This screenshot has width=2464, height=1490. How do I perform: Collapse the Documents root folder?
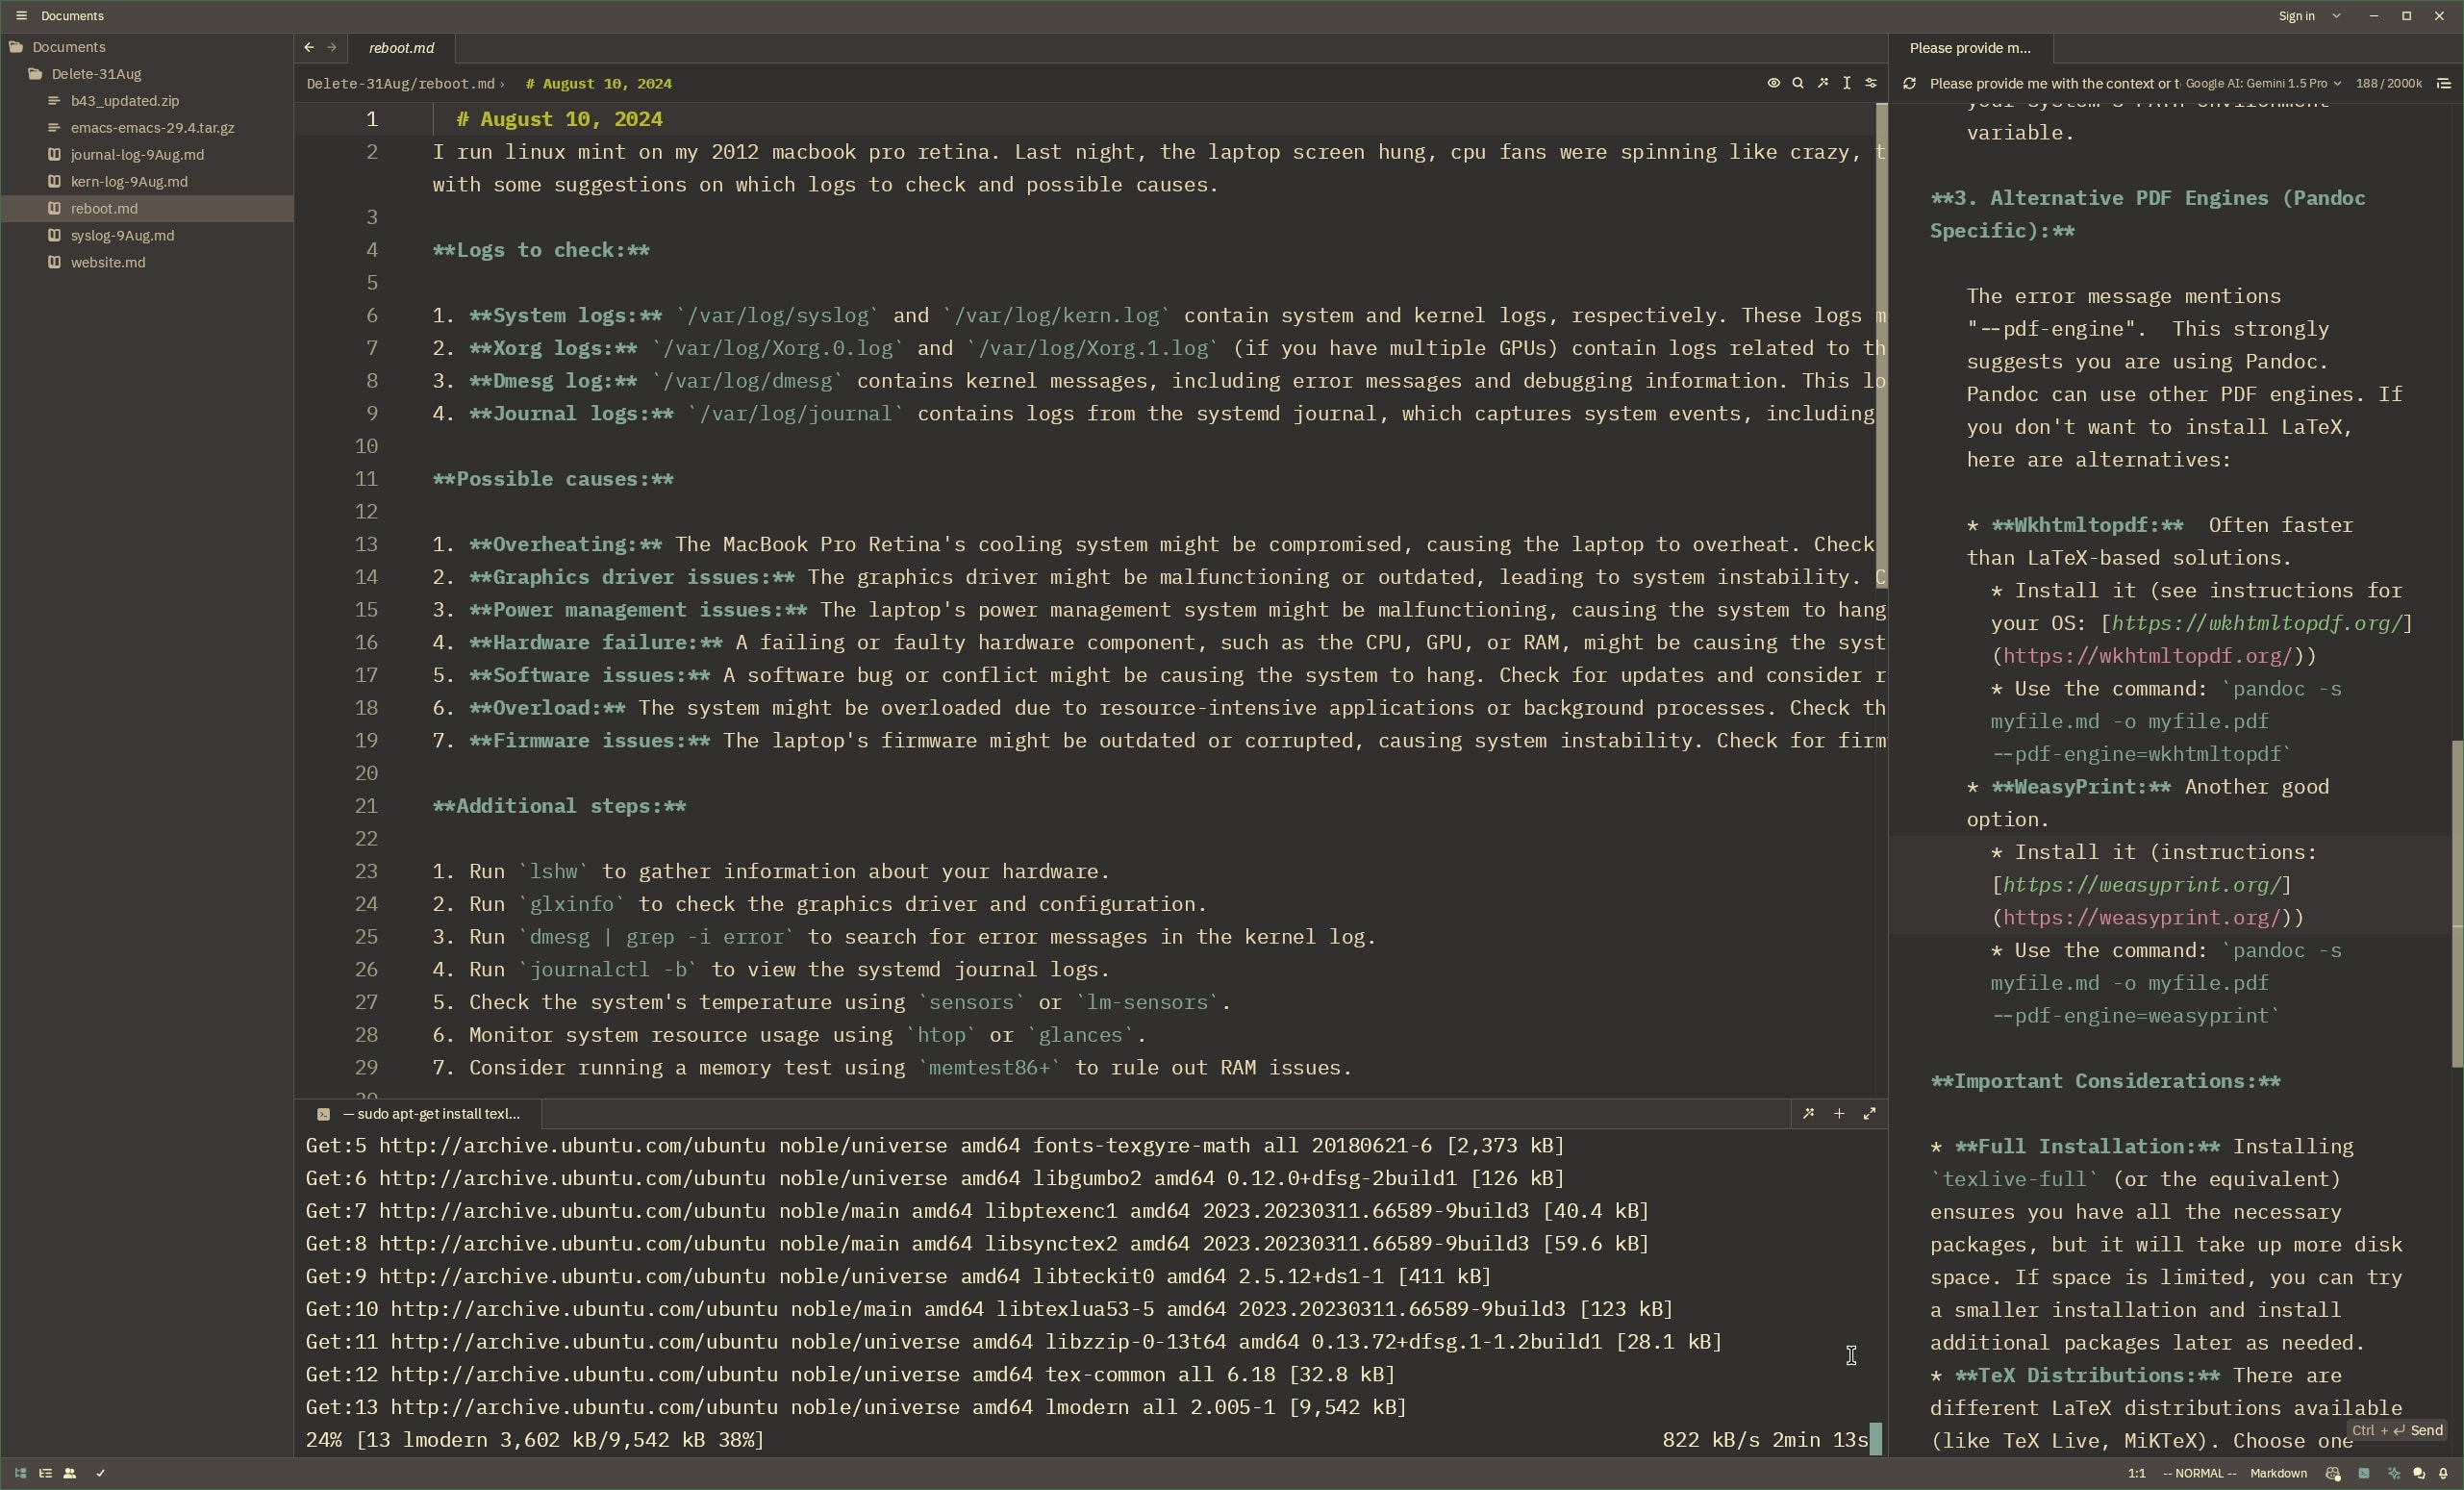pyautogui.click(x=147, y=47)
